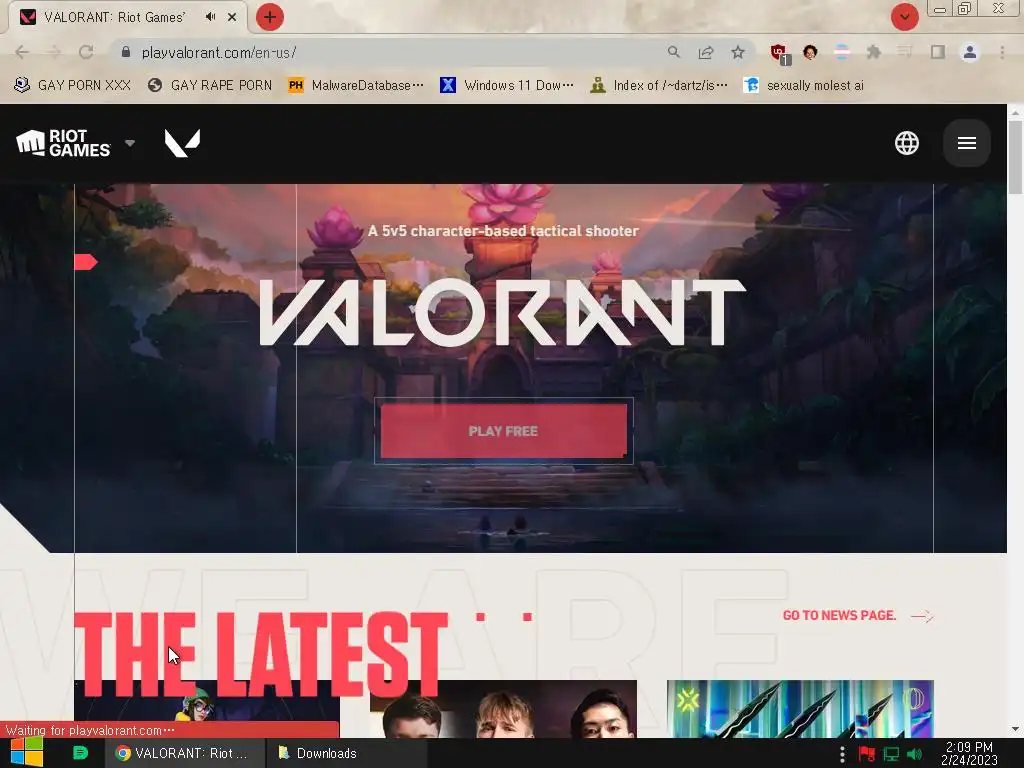Click the Valorant V logo
This screenshot has height=768, width=1024.
coord(182,143)
